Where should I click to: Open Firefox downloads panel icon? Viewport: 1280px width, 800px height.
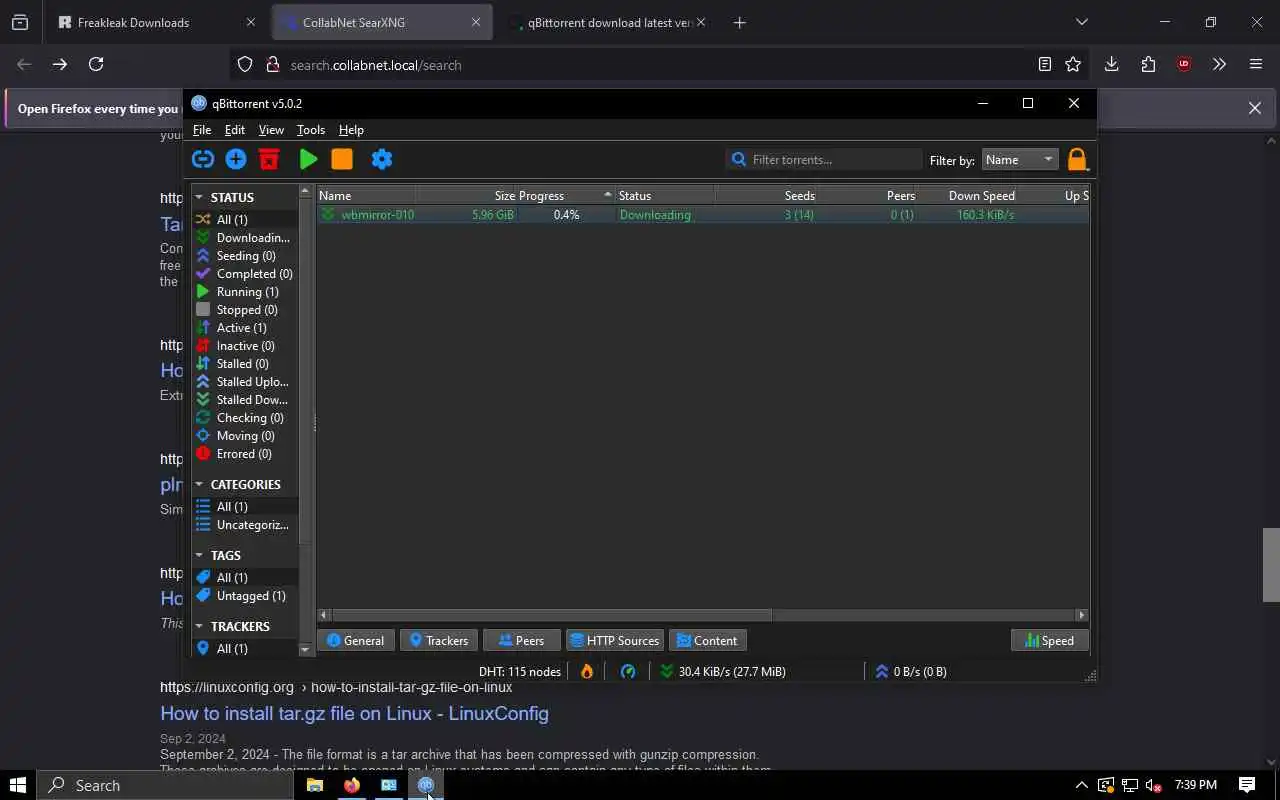[1111, 64]
